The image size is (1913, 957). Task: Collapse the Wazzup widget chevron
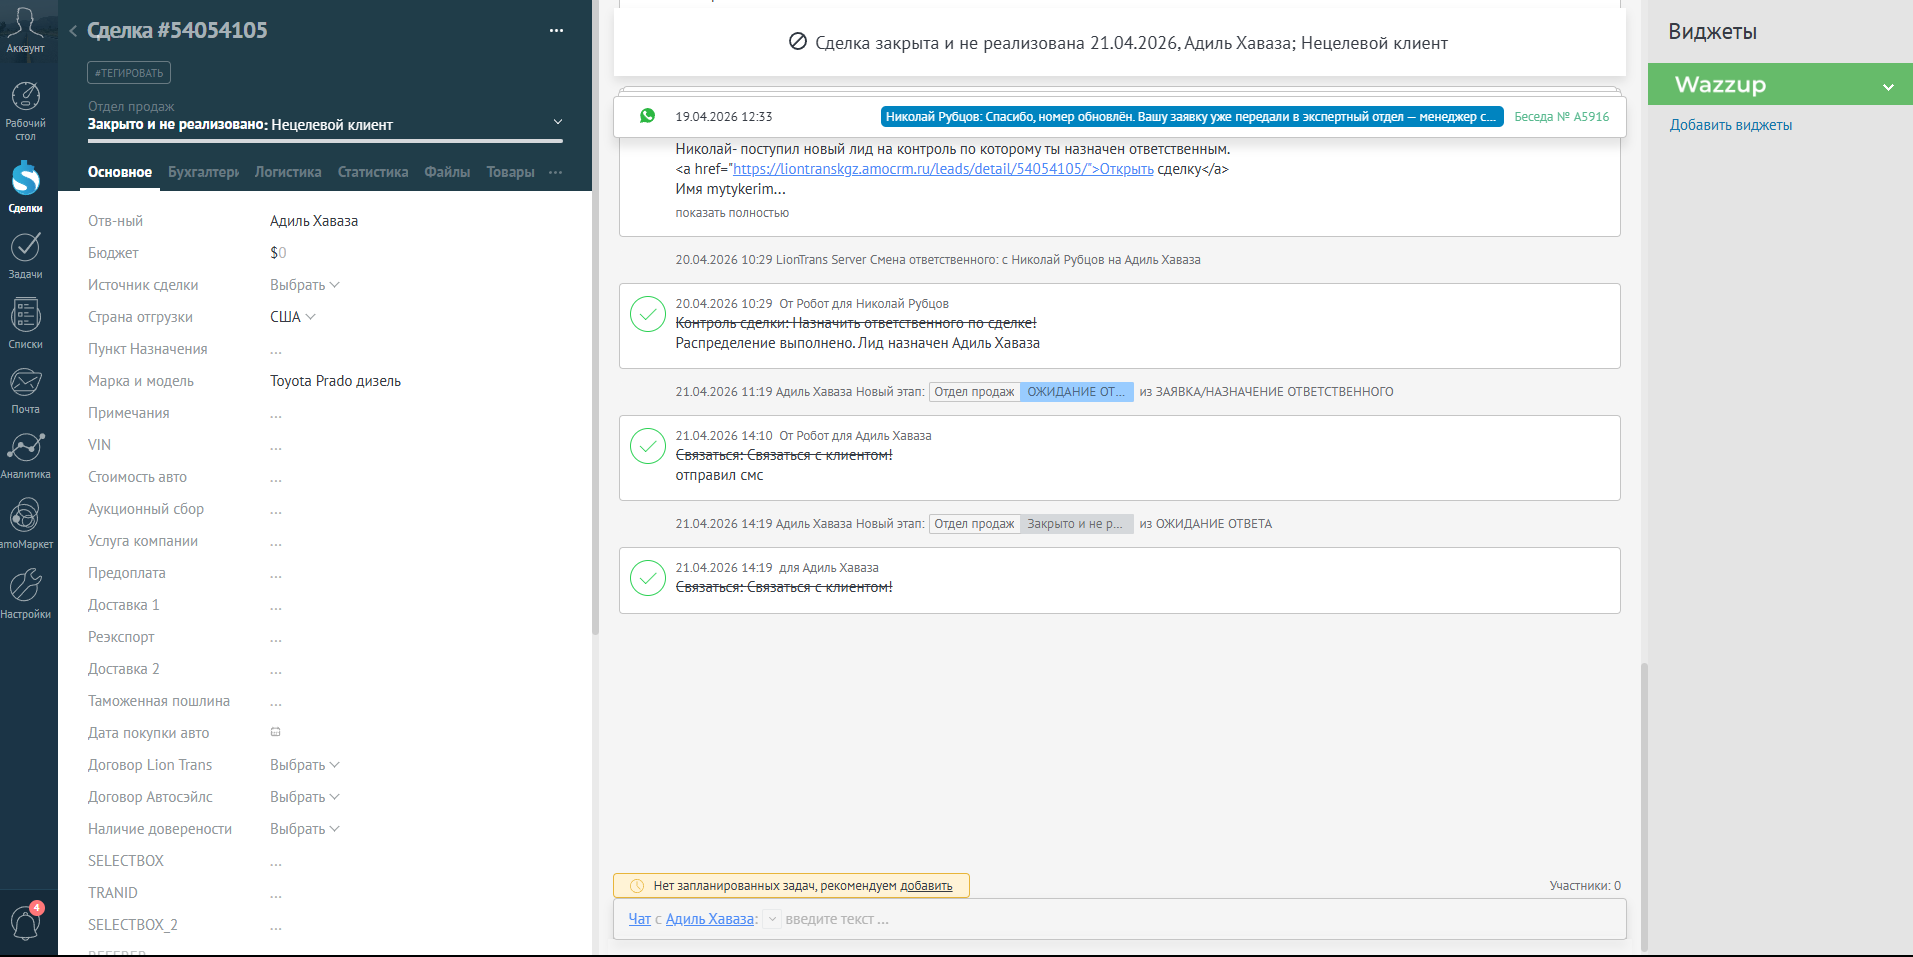coord(1888,87)
